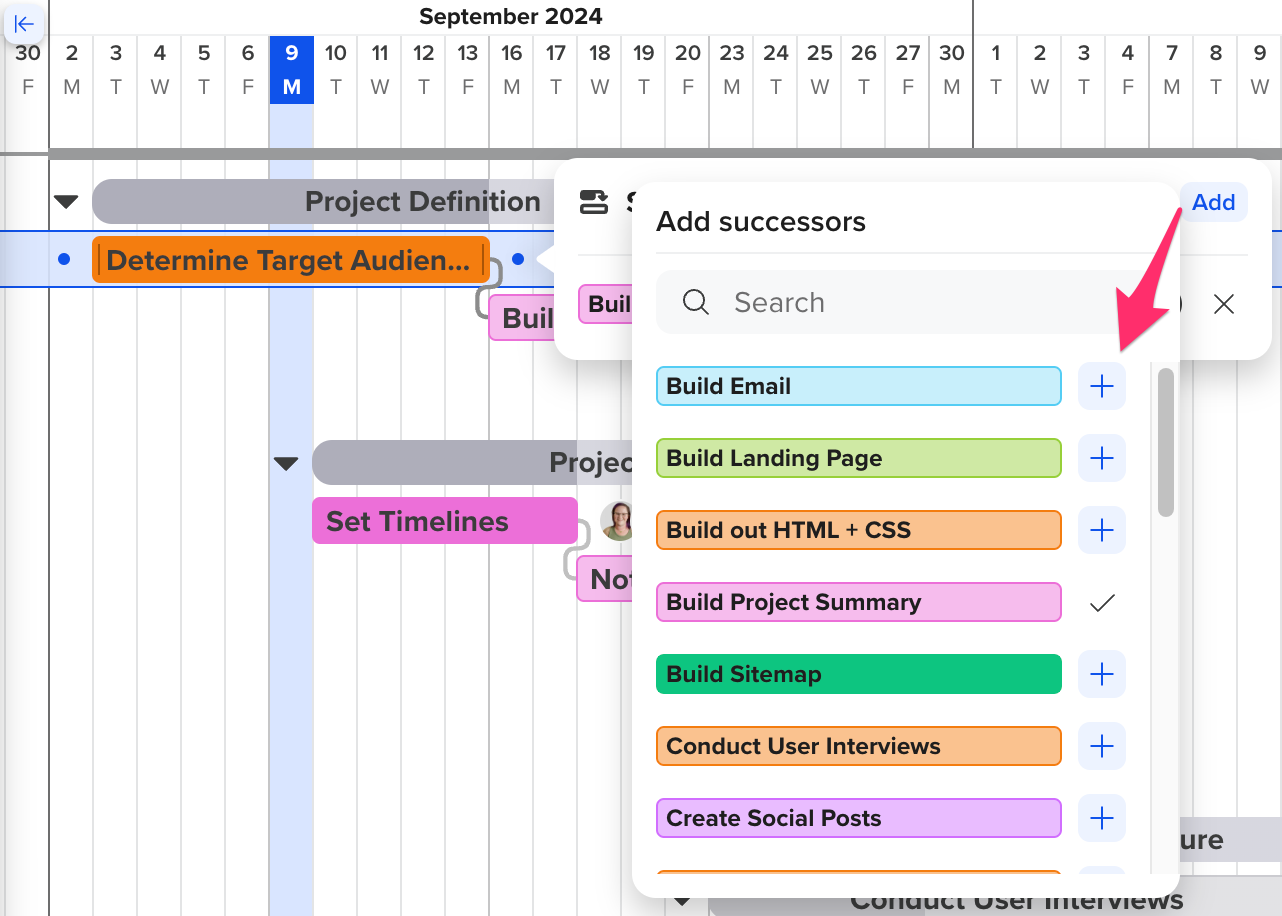Screen dimensions: 1282x916
Task: Close the Add successors dialog with the X
Action: 1224,304
